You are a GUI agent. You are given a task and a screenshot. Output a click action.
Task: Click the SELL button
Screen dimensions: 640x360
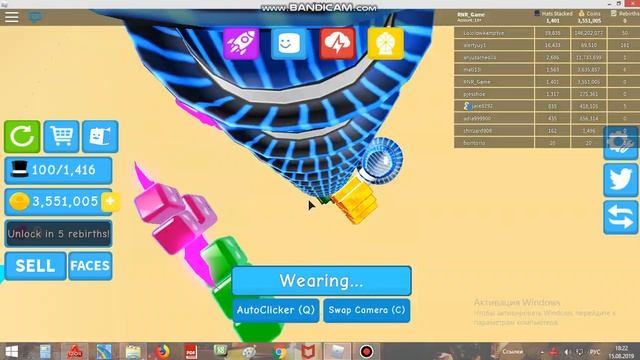click(x=36, y=266)
